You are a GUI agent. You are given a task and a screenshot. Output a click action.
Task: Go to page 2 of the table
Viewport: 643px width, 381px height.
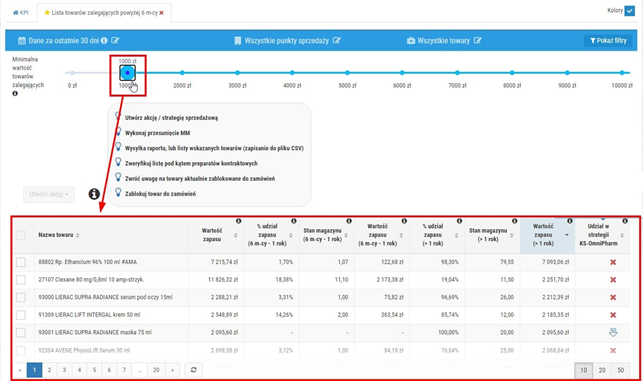point(49,370)
